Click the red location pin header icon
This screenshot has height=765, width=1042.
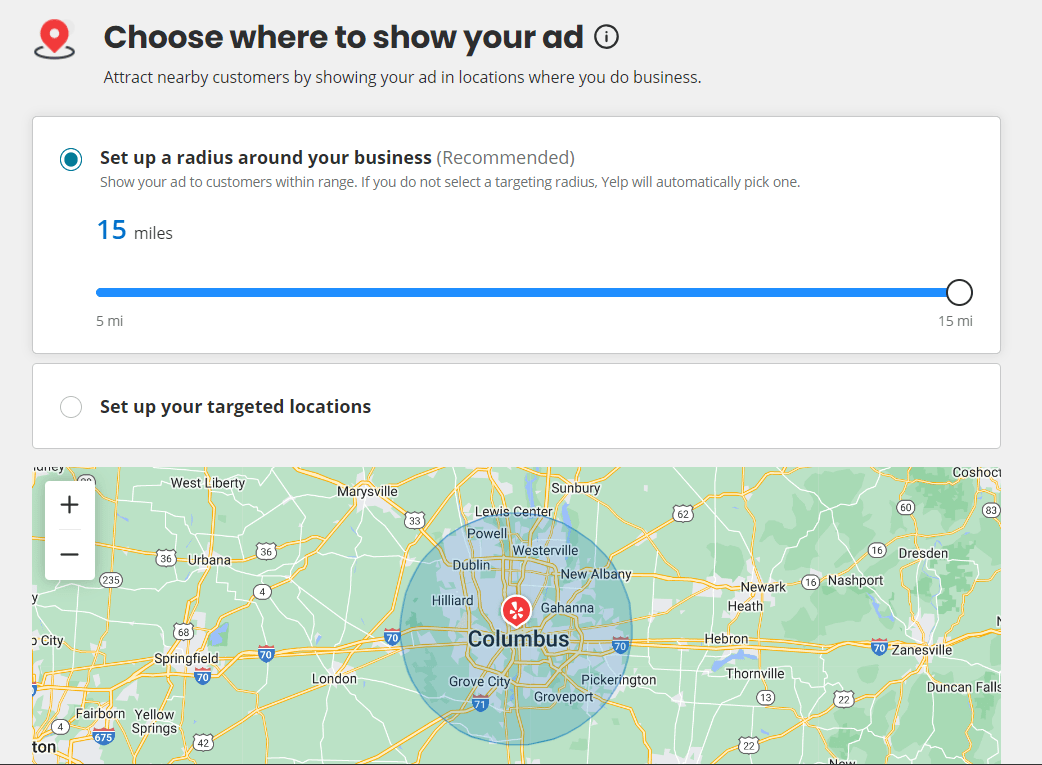pyautogui.click(x=54, y=39)
